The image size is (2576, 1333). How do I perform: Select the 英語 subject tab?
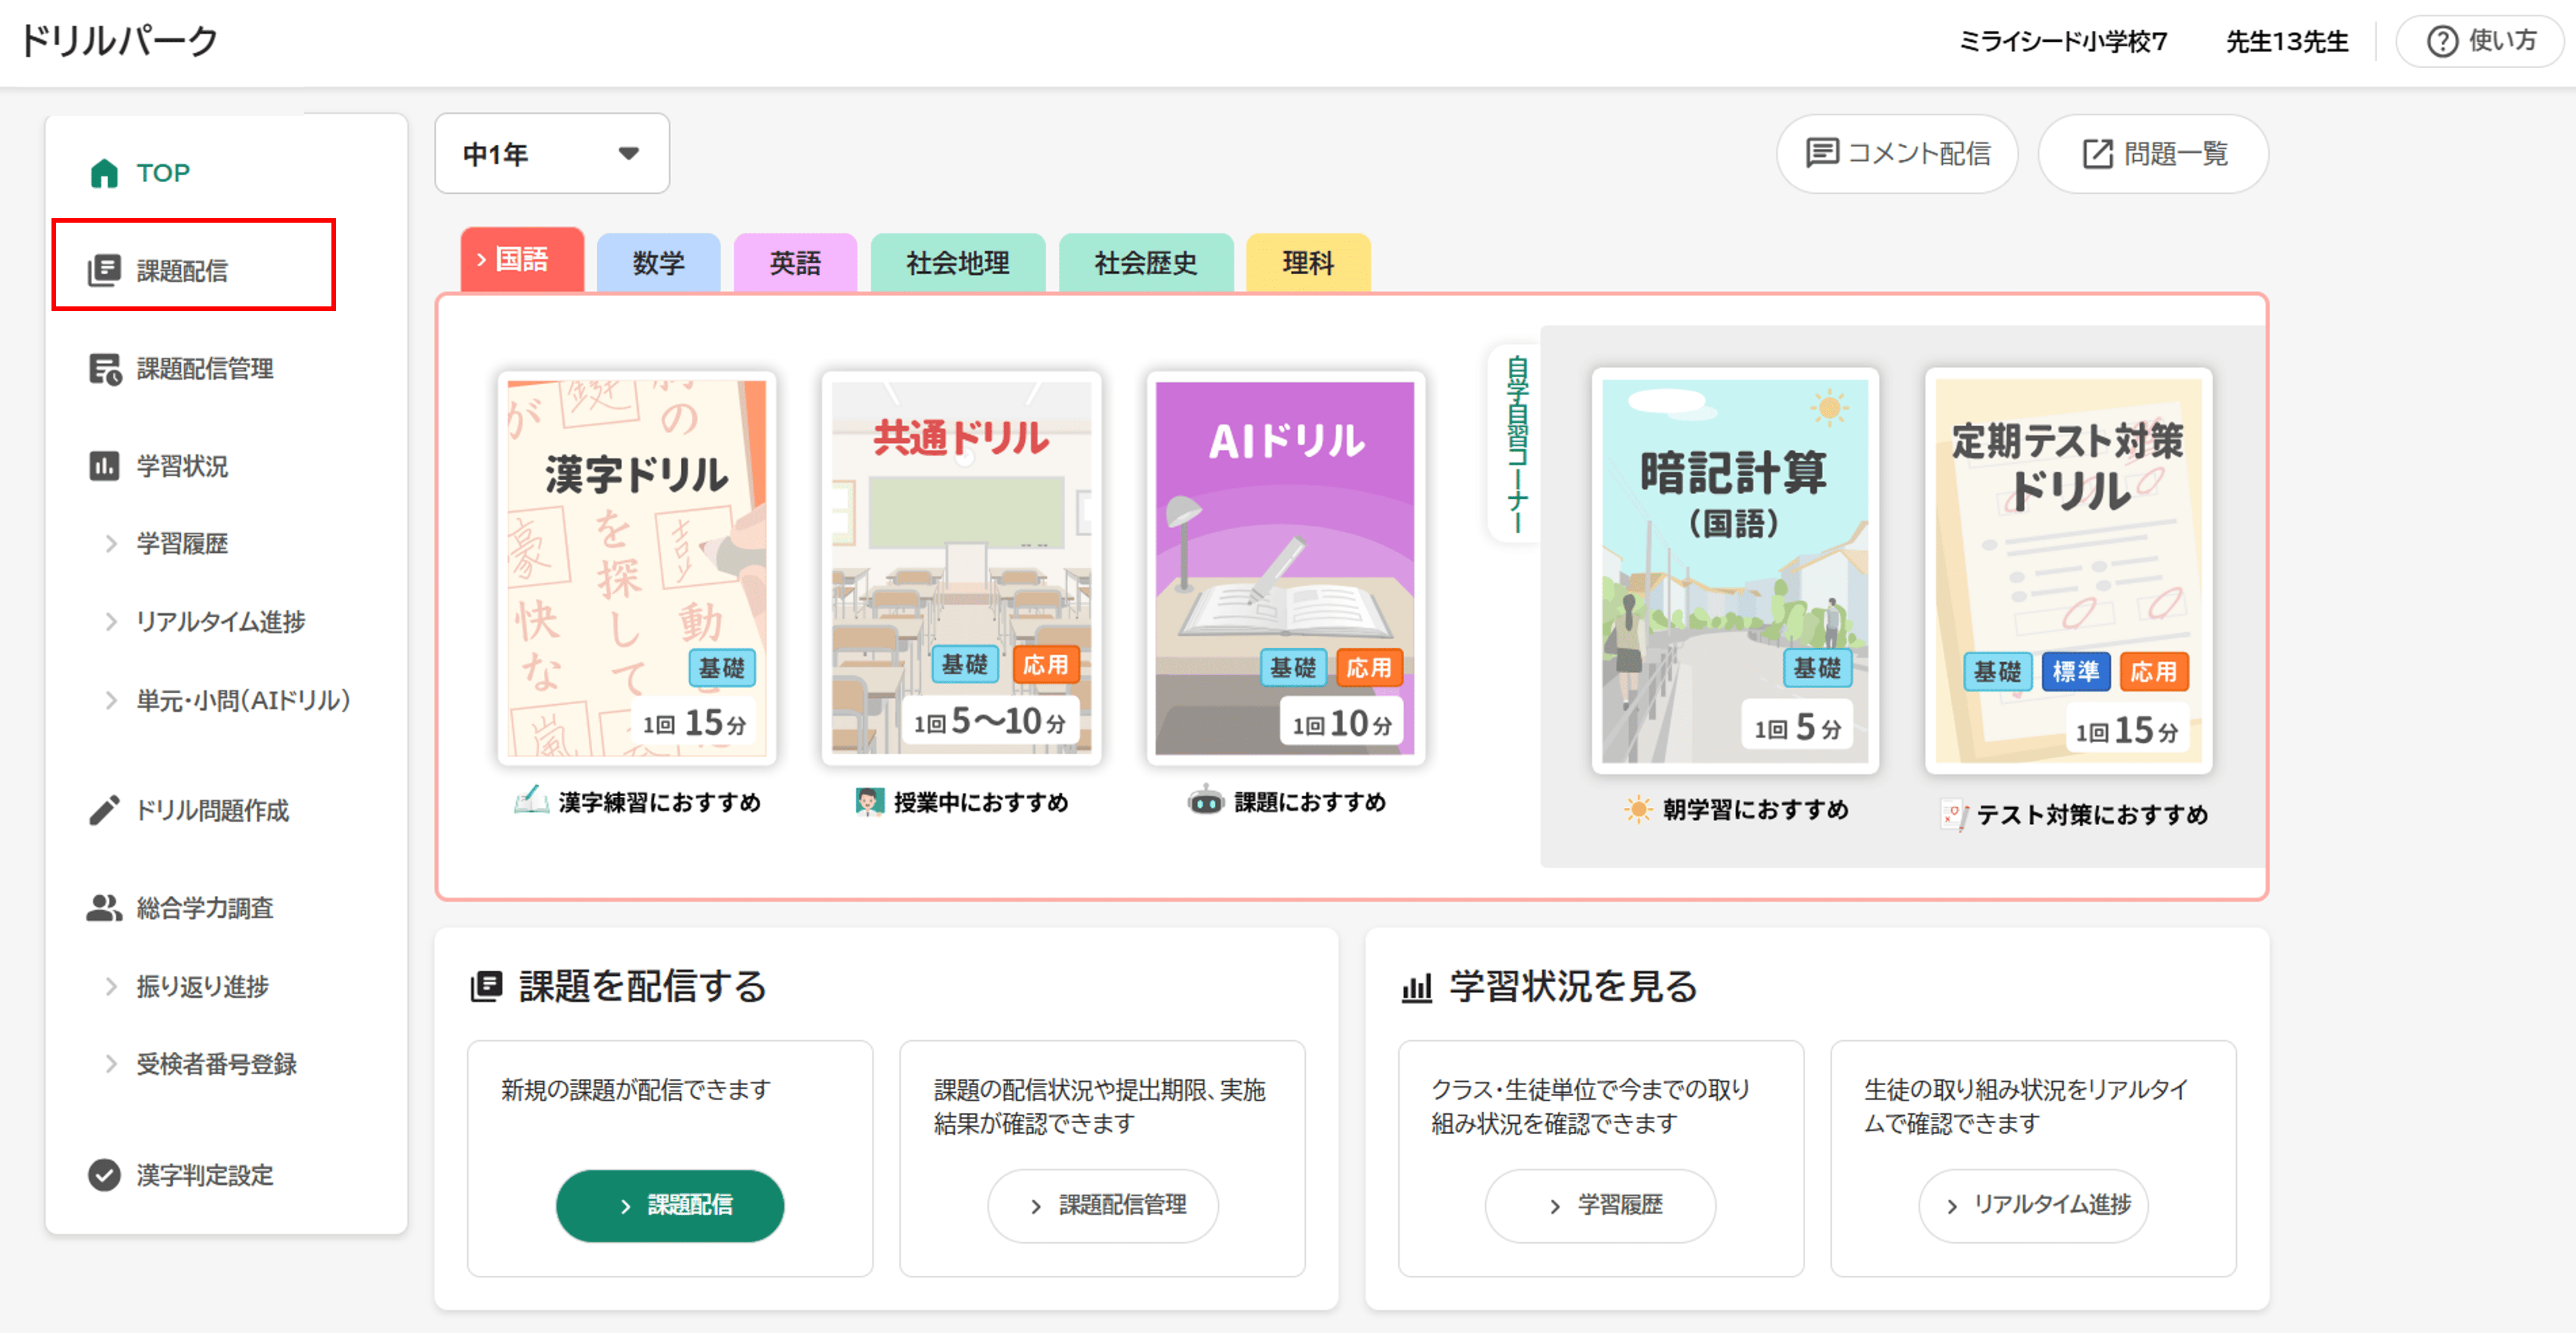(x=795, y=263)
